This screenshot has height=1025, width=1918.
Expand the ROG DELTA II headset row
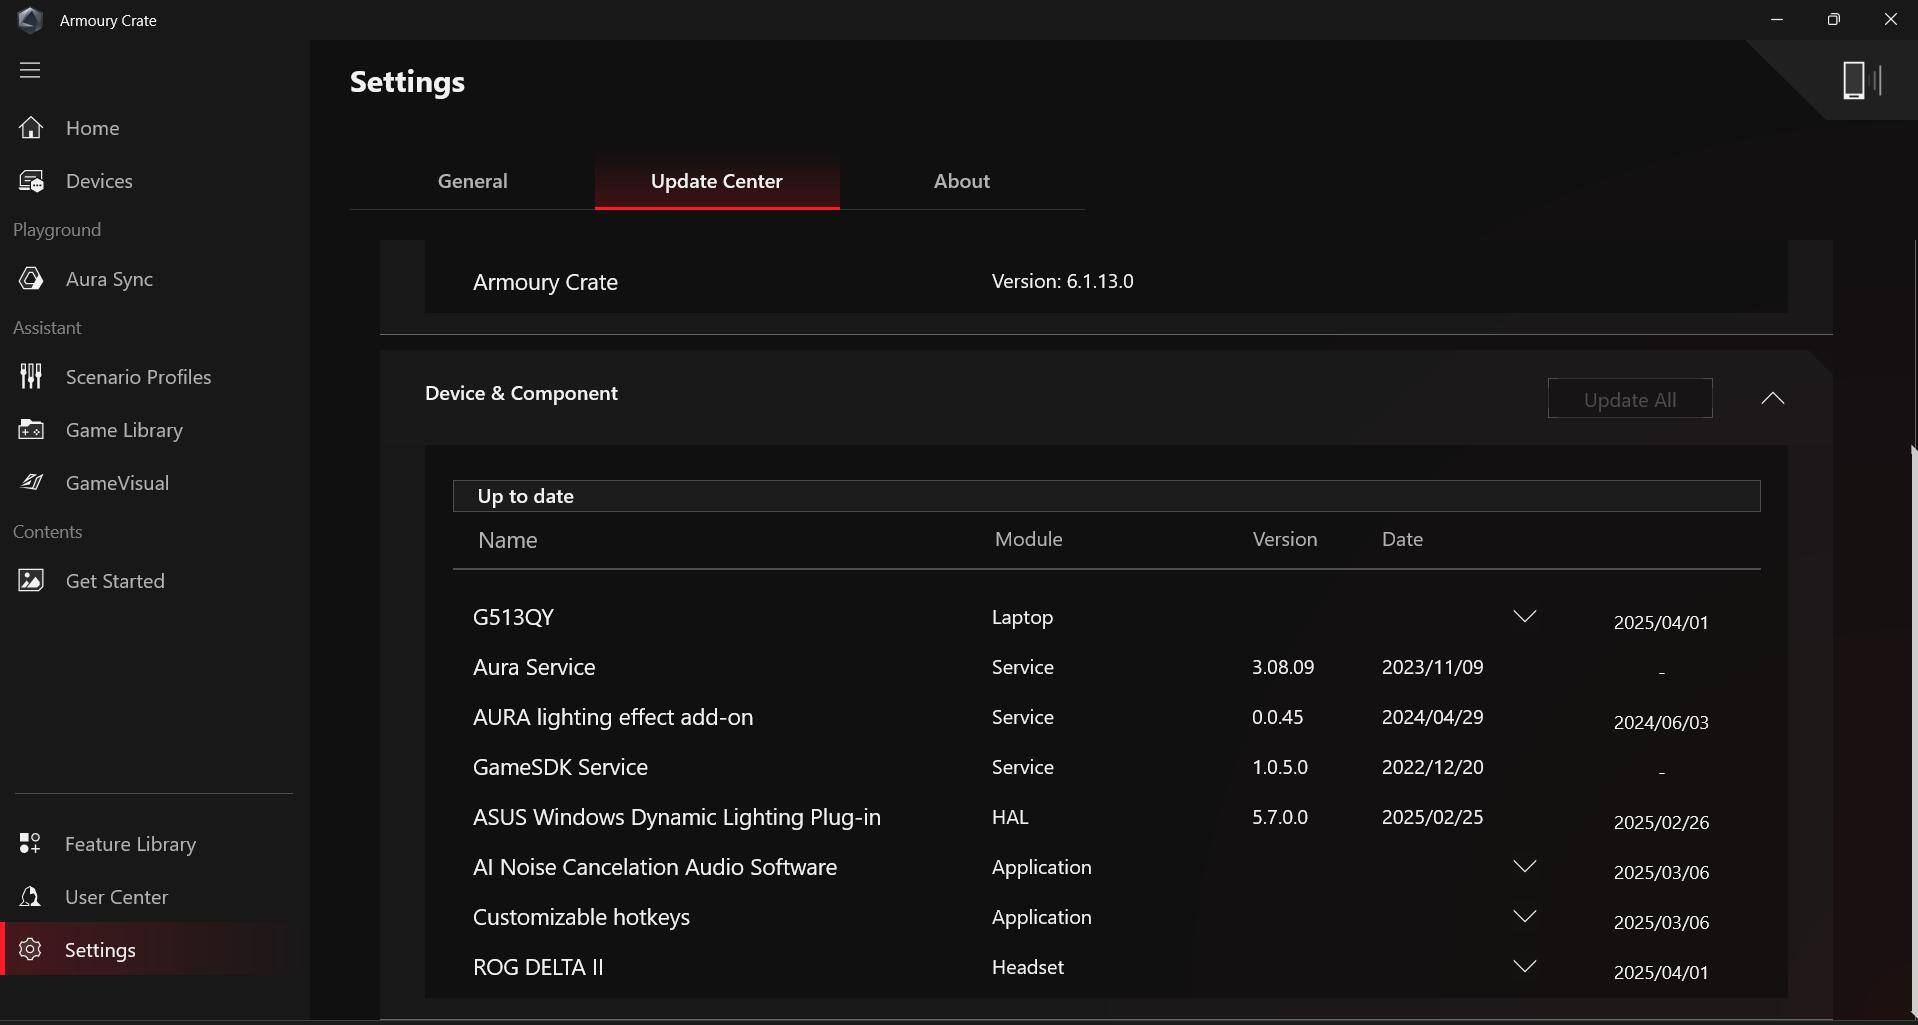tap(1524, 967)
